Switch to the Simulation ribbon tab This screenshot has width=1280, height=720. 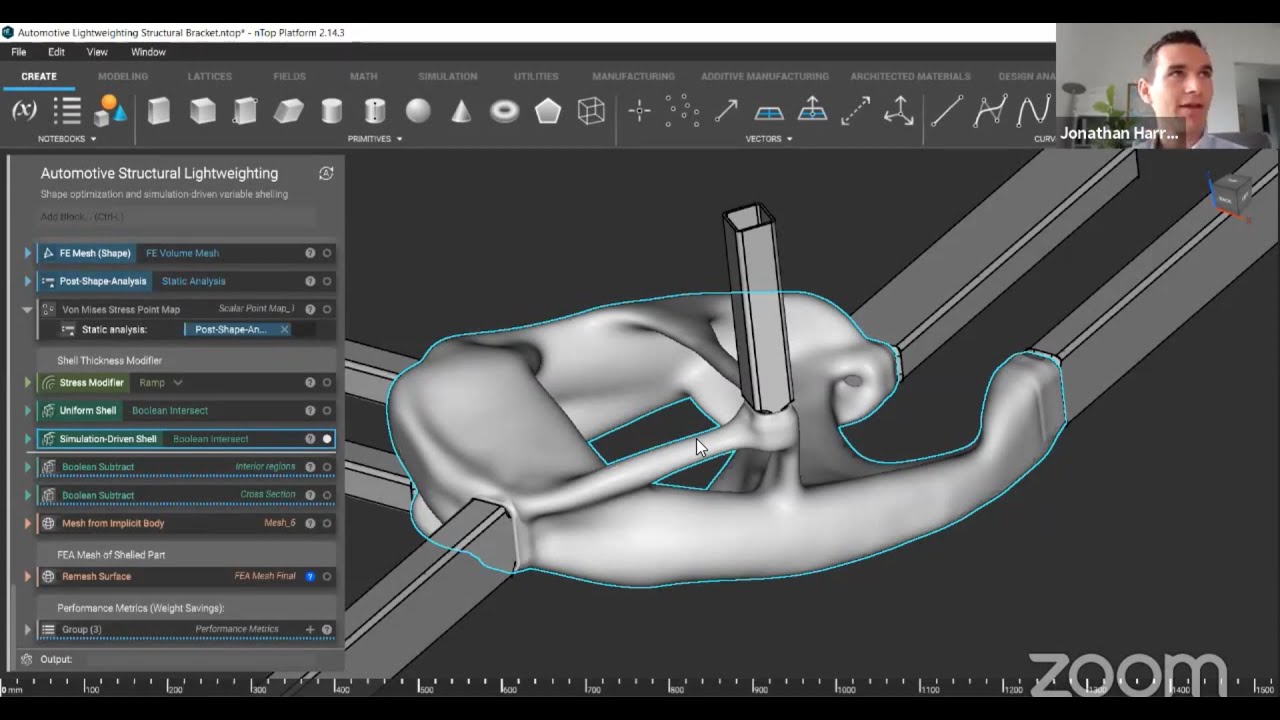pyautogui.click(x=448, y=76)
